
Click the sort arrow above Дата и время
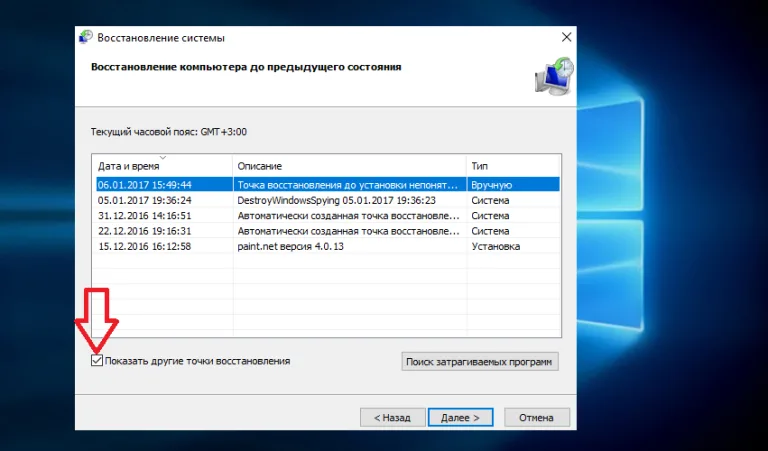(163, 158)
